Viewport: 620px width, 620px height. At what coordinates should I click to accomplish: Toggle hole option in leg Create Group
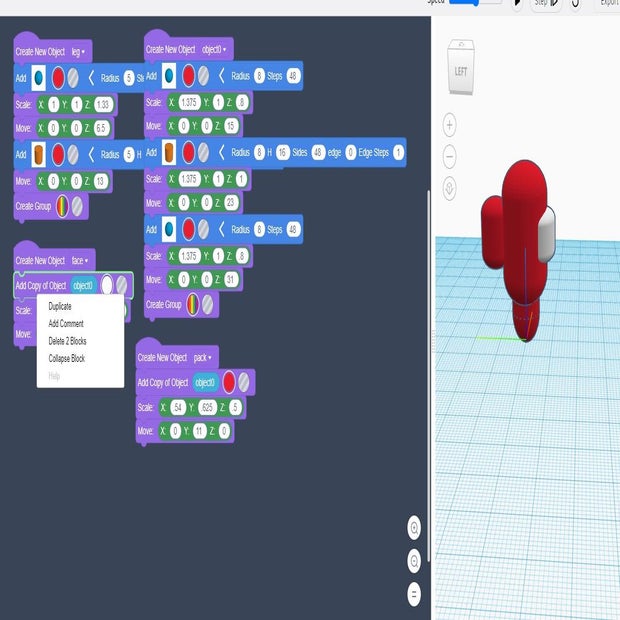(x=77, y=205)
